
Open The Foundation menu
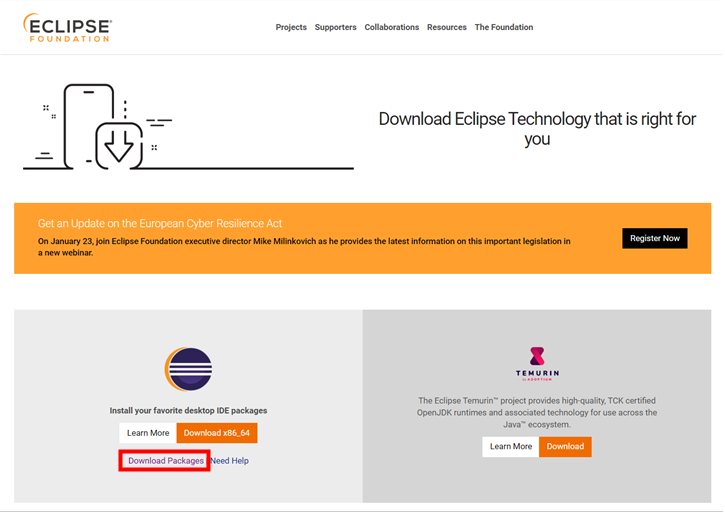coord(504,27)
